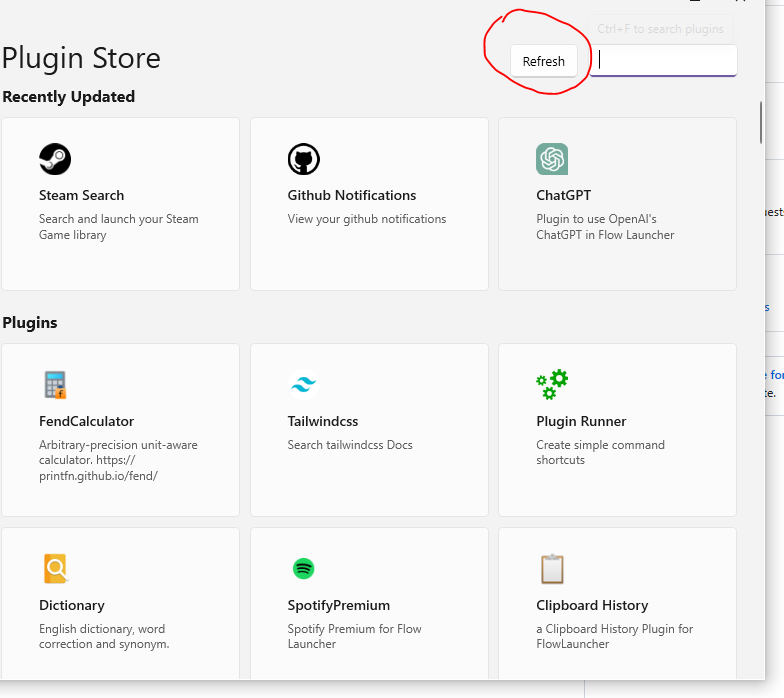Click the FendCalculator calculator icon
The image size is (784, 698).
(x=55, y=384)
